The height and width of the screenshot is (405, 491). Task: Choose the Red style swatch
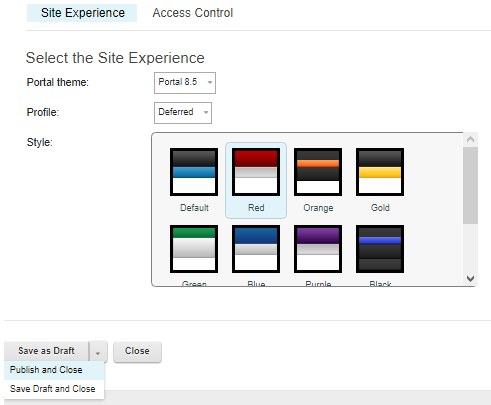pyautogui.click(x=256, y=172)
